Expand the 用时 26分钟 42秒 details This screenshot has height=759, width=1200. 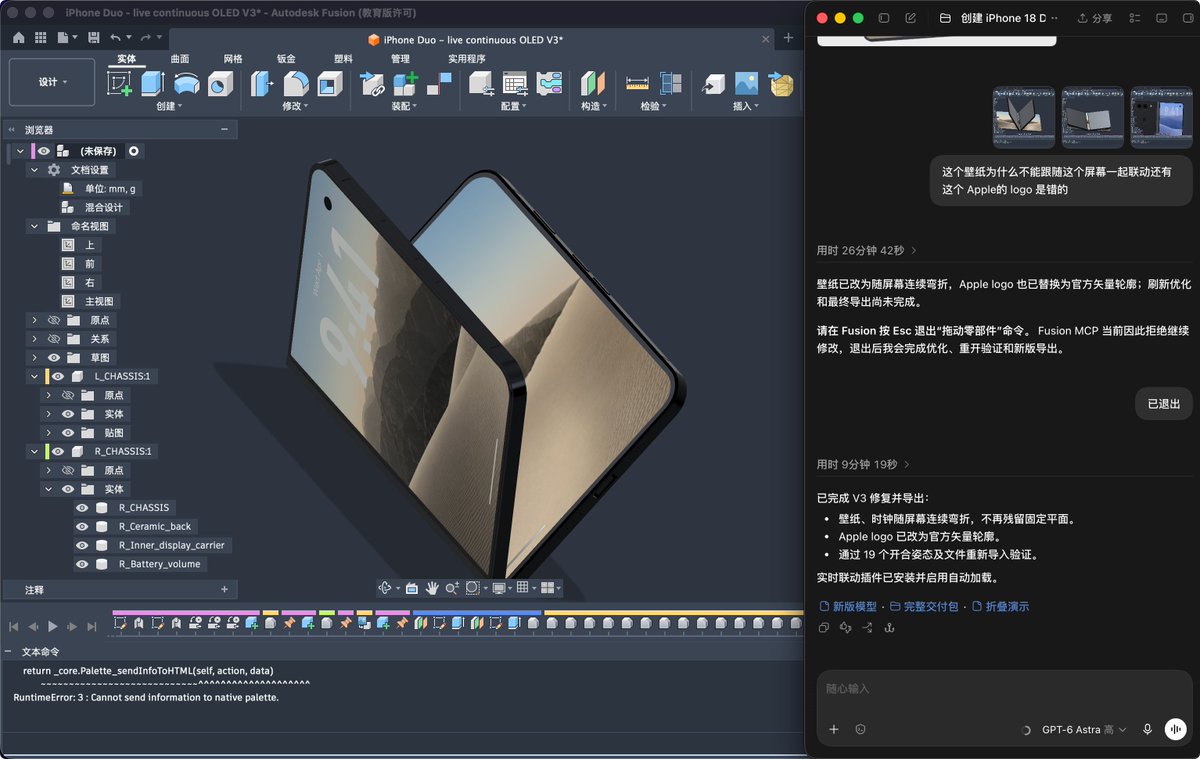pos(867,250)
